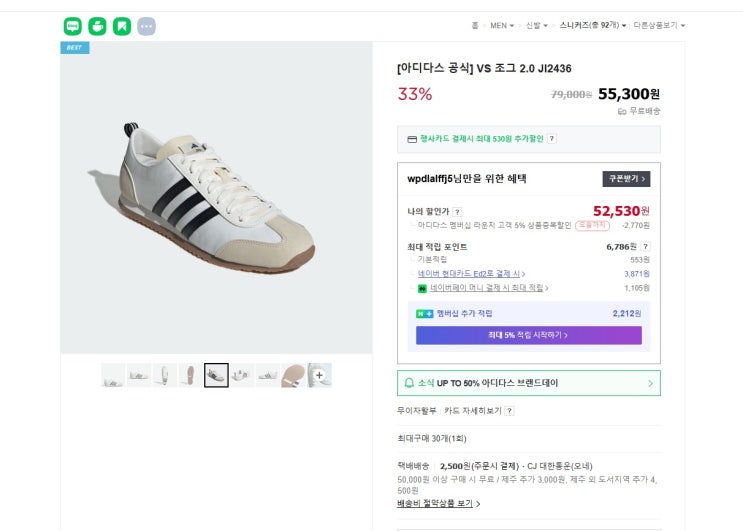Click the plus icon on the last thumbnail
The width and height of the screenshot is (743, 531).
tap(320, 375)
